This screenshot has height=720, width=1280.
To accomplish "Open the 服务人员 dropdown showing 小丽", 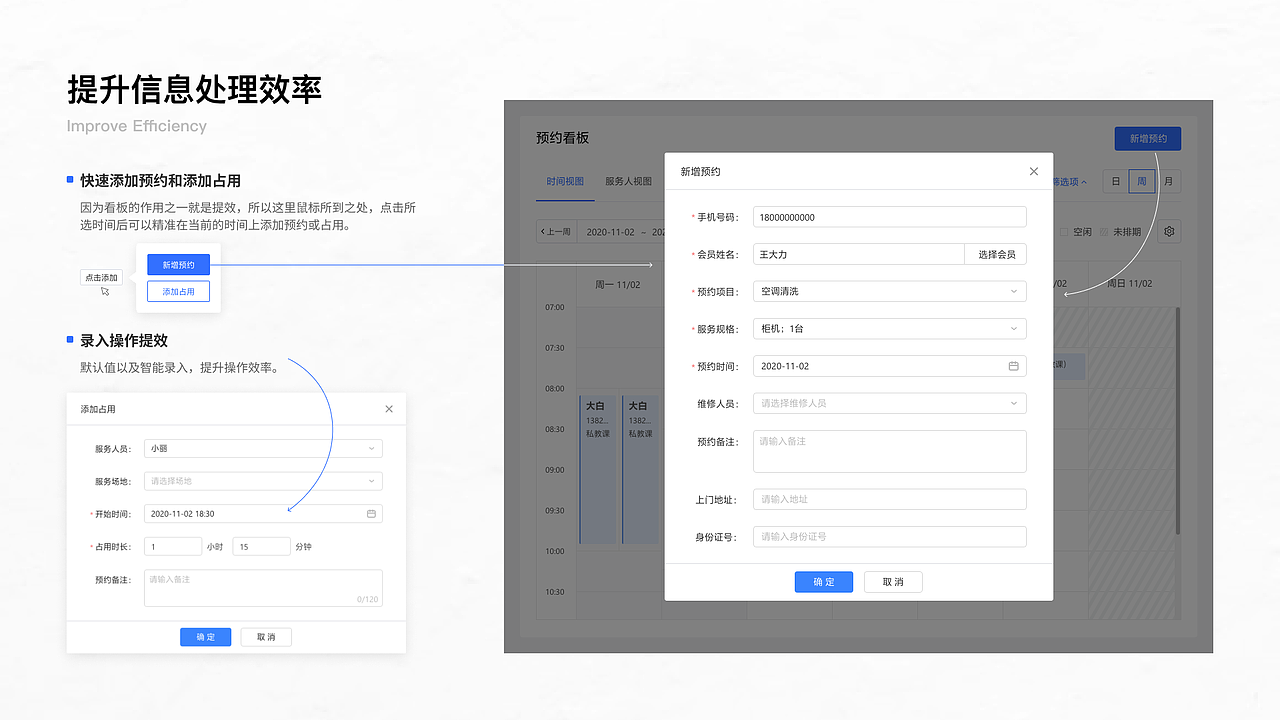I will 374,448.
